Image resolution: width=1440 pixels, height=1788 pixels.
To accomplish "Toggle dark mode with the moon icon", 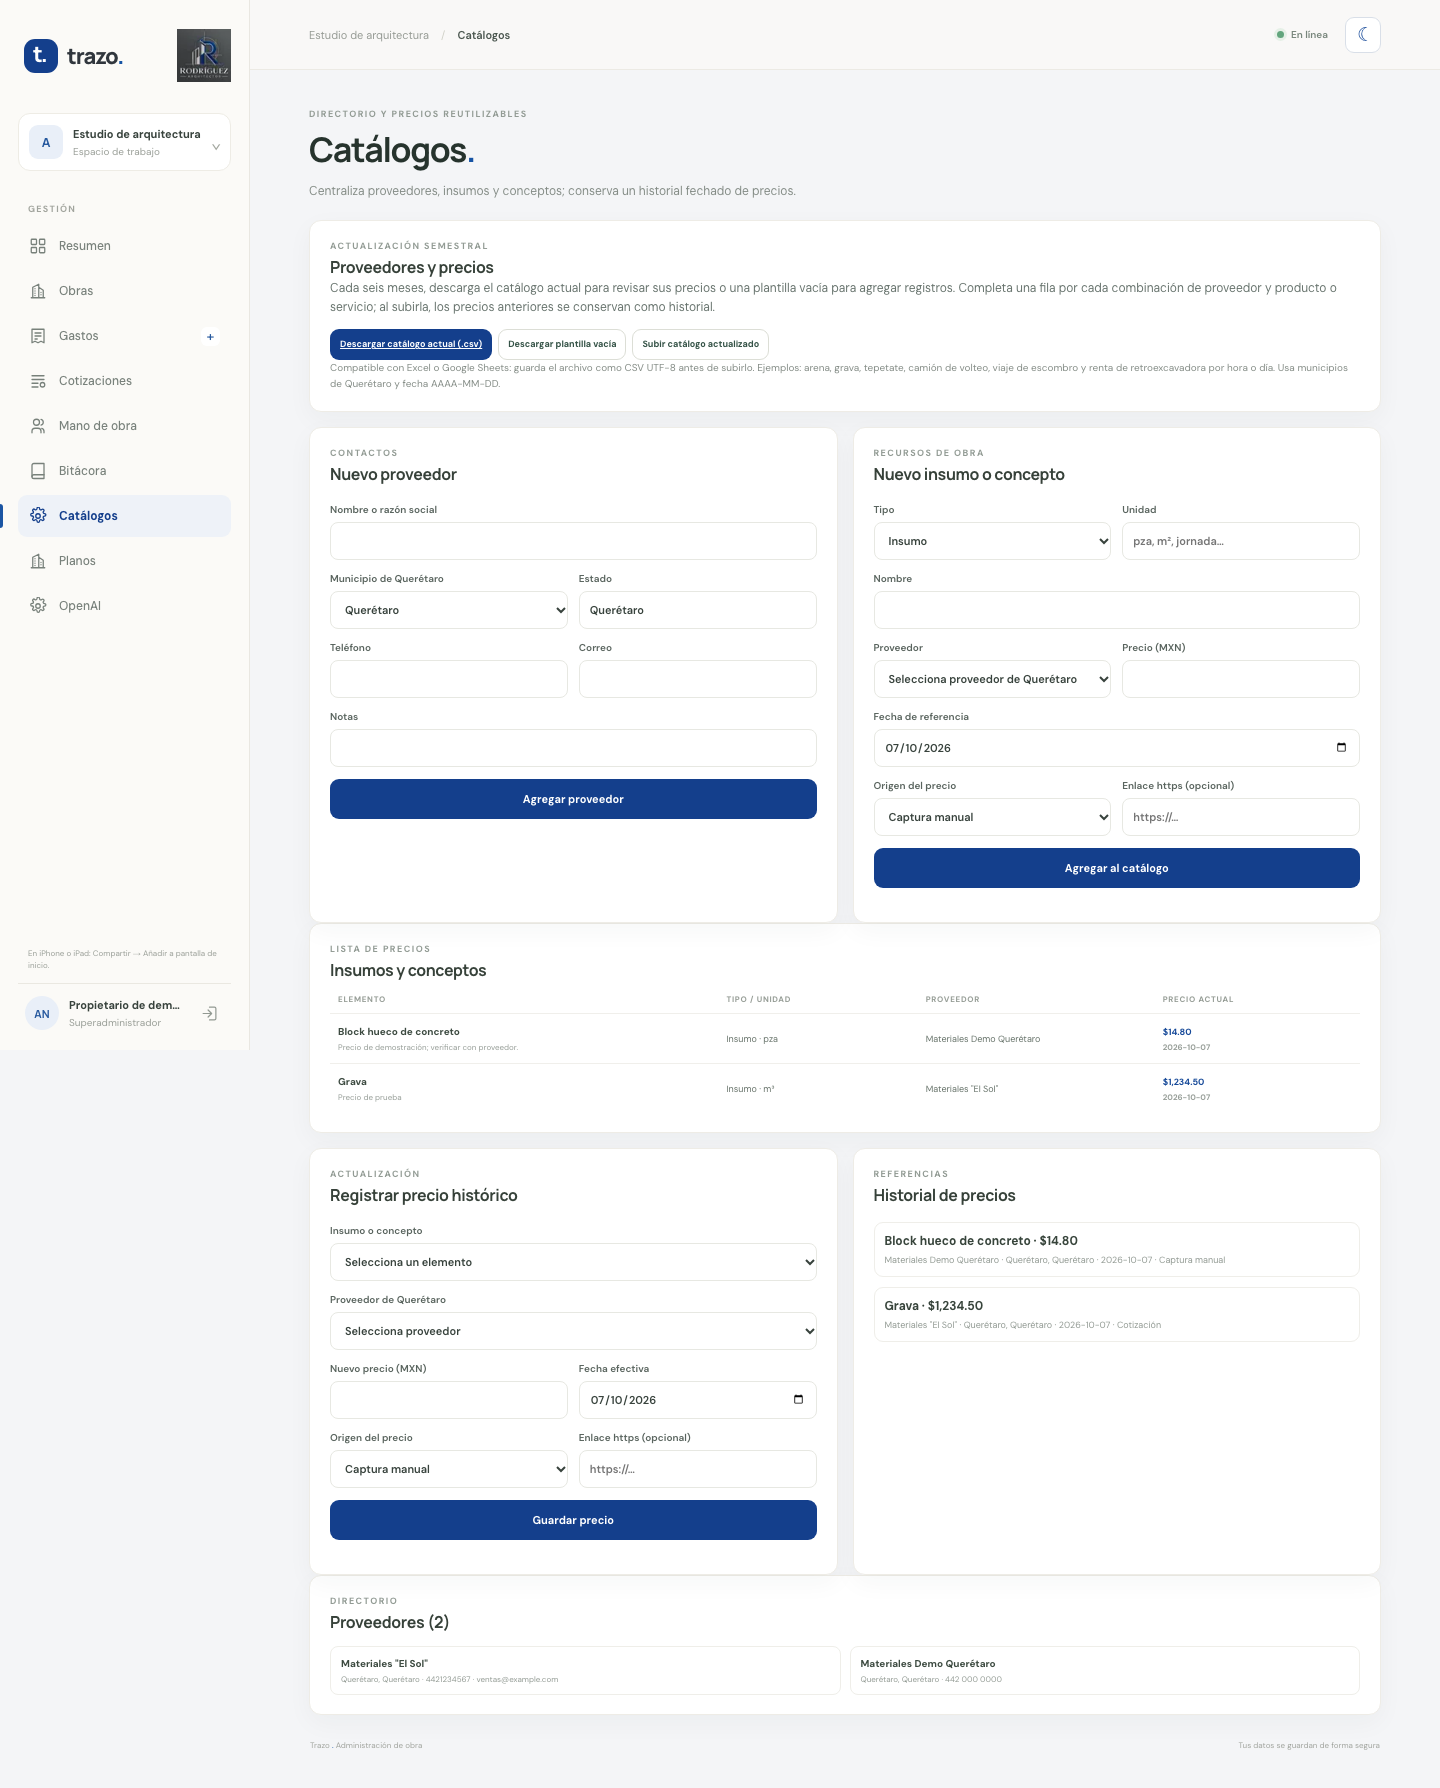I will pyautogui.click(x=1362, y=35).
